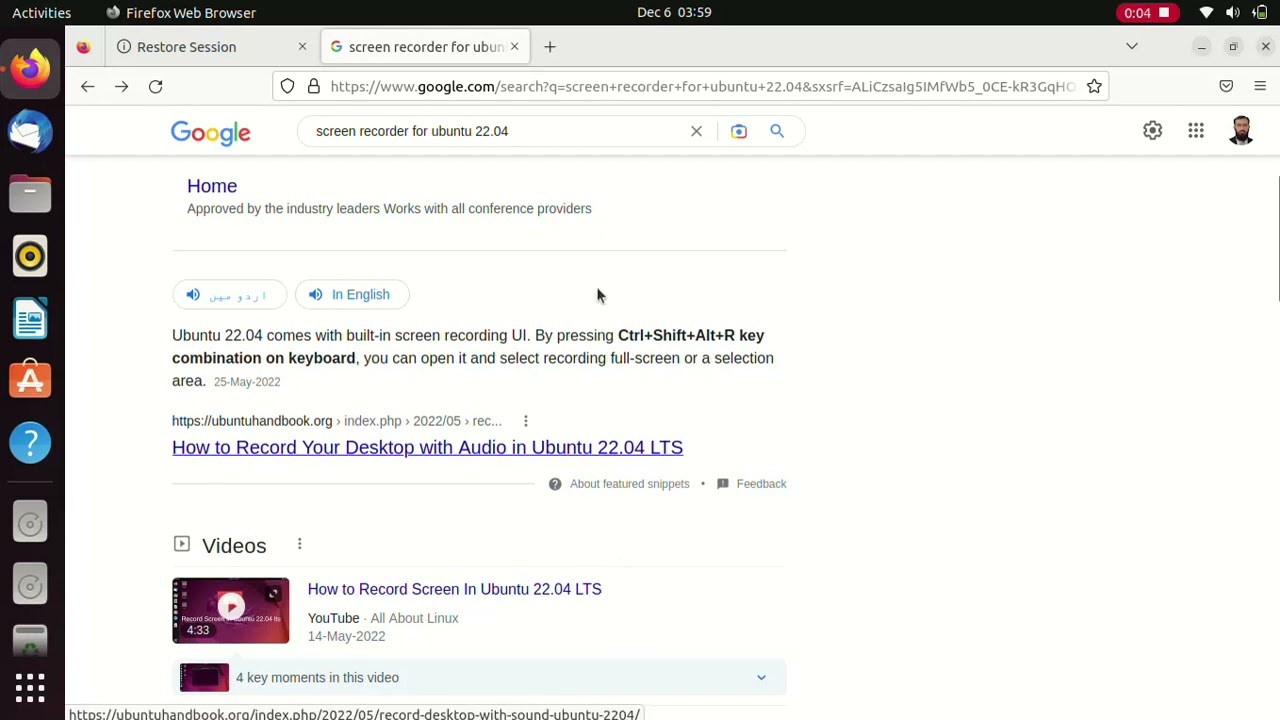Show site security shield information

(287, 87)
